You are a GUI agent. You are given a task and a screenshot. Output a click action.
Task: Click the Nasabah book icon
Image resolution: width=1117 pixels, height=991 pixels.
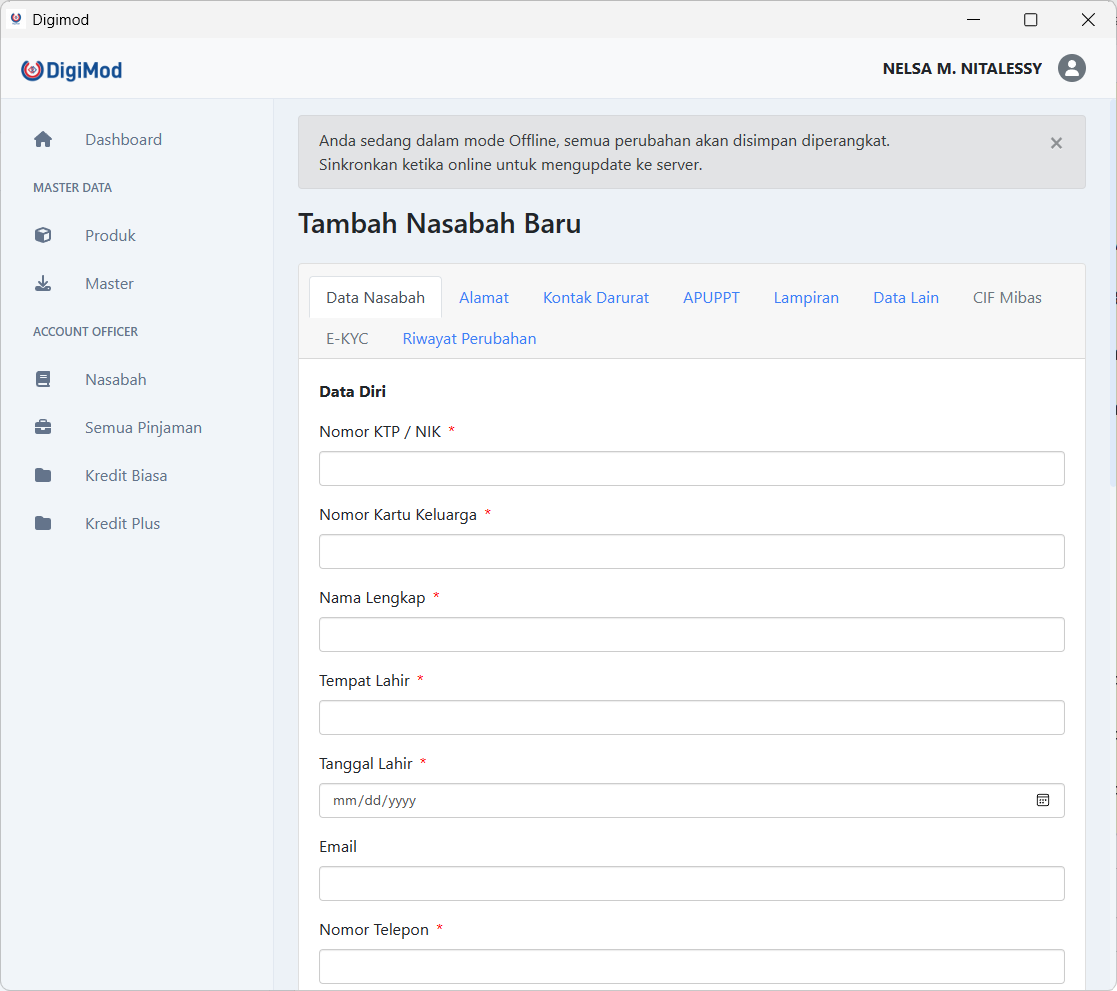43,380
